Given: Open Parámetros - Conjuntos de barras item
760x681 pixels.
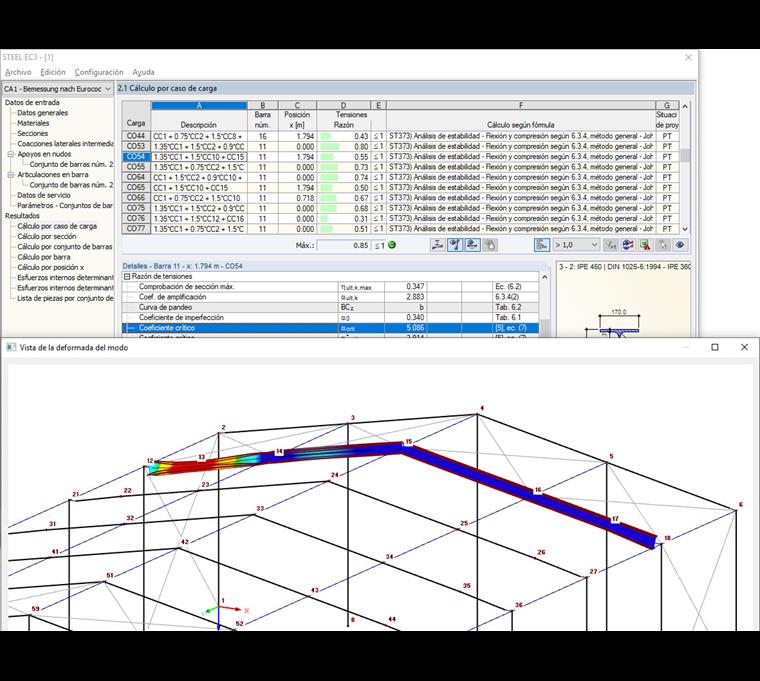Looking at the screenshot, I should (65, 206).
